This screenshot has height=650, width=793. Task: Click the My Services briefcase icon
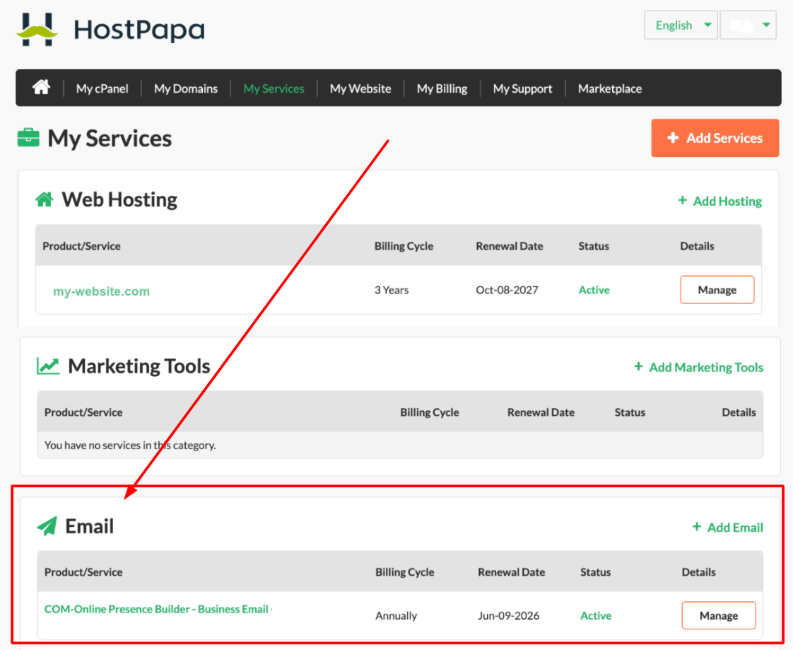point(28,138)
